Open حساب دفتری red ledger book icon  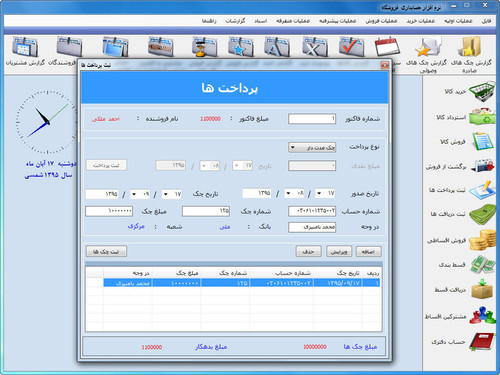coord(482,342)
